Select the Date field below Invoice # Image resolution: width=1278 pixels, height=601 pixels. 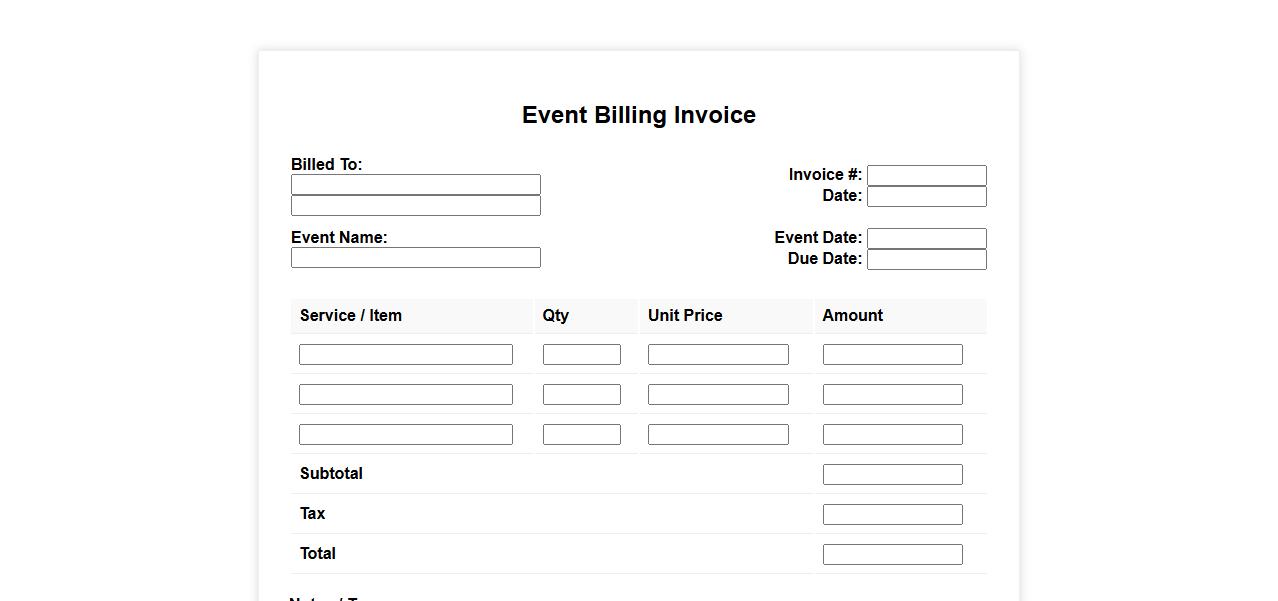coord(926,197)
